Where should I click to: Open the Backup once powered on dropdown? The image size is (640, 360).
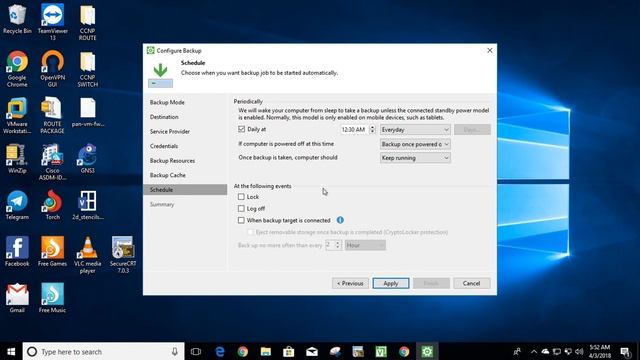415,144
